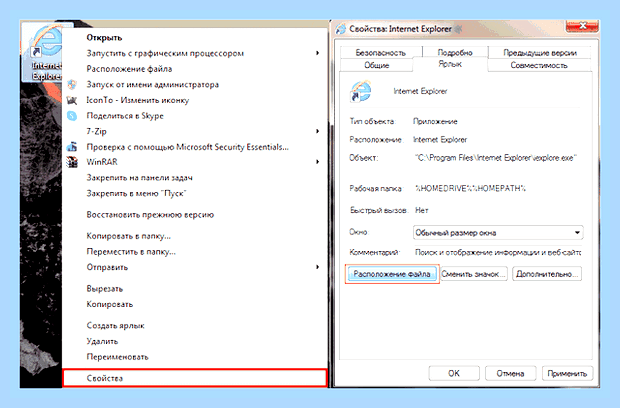The width and height of the screenshot is (620, 408).
Task: Click the Skype icon in context menu
Action: (72, 116)
